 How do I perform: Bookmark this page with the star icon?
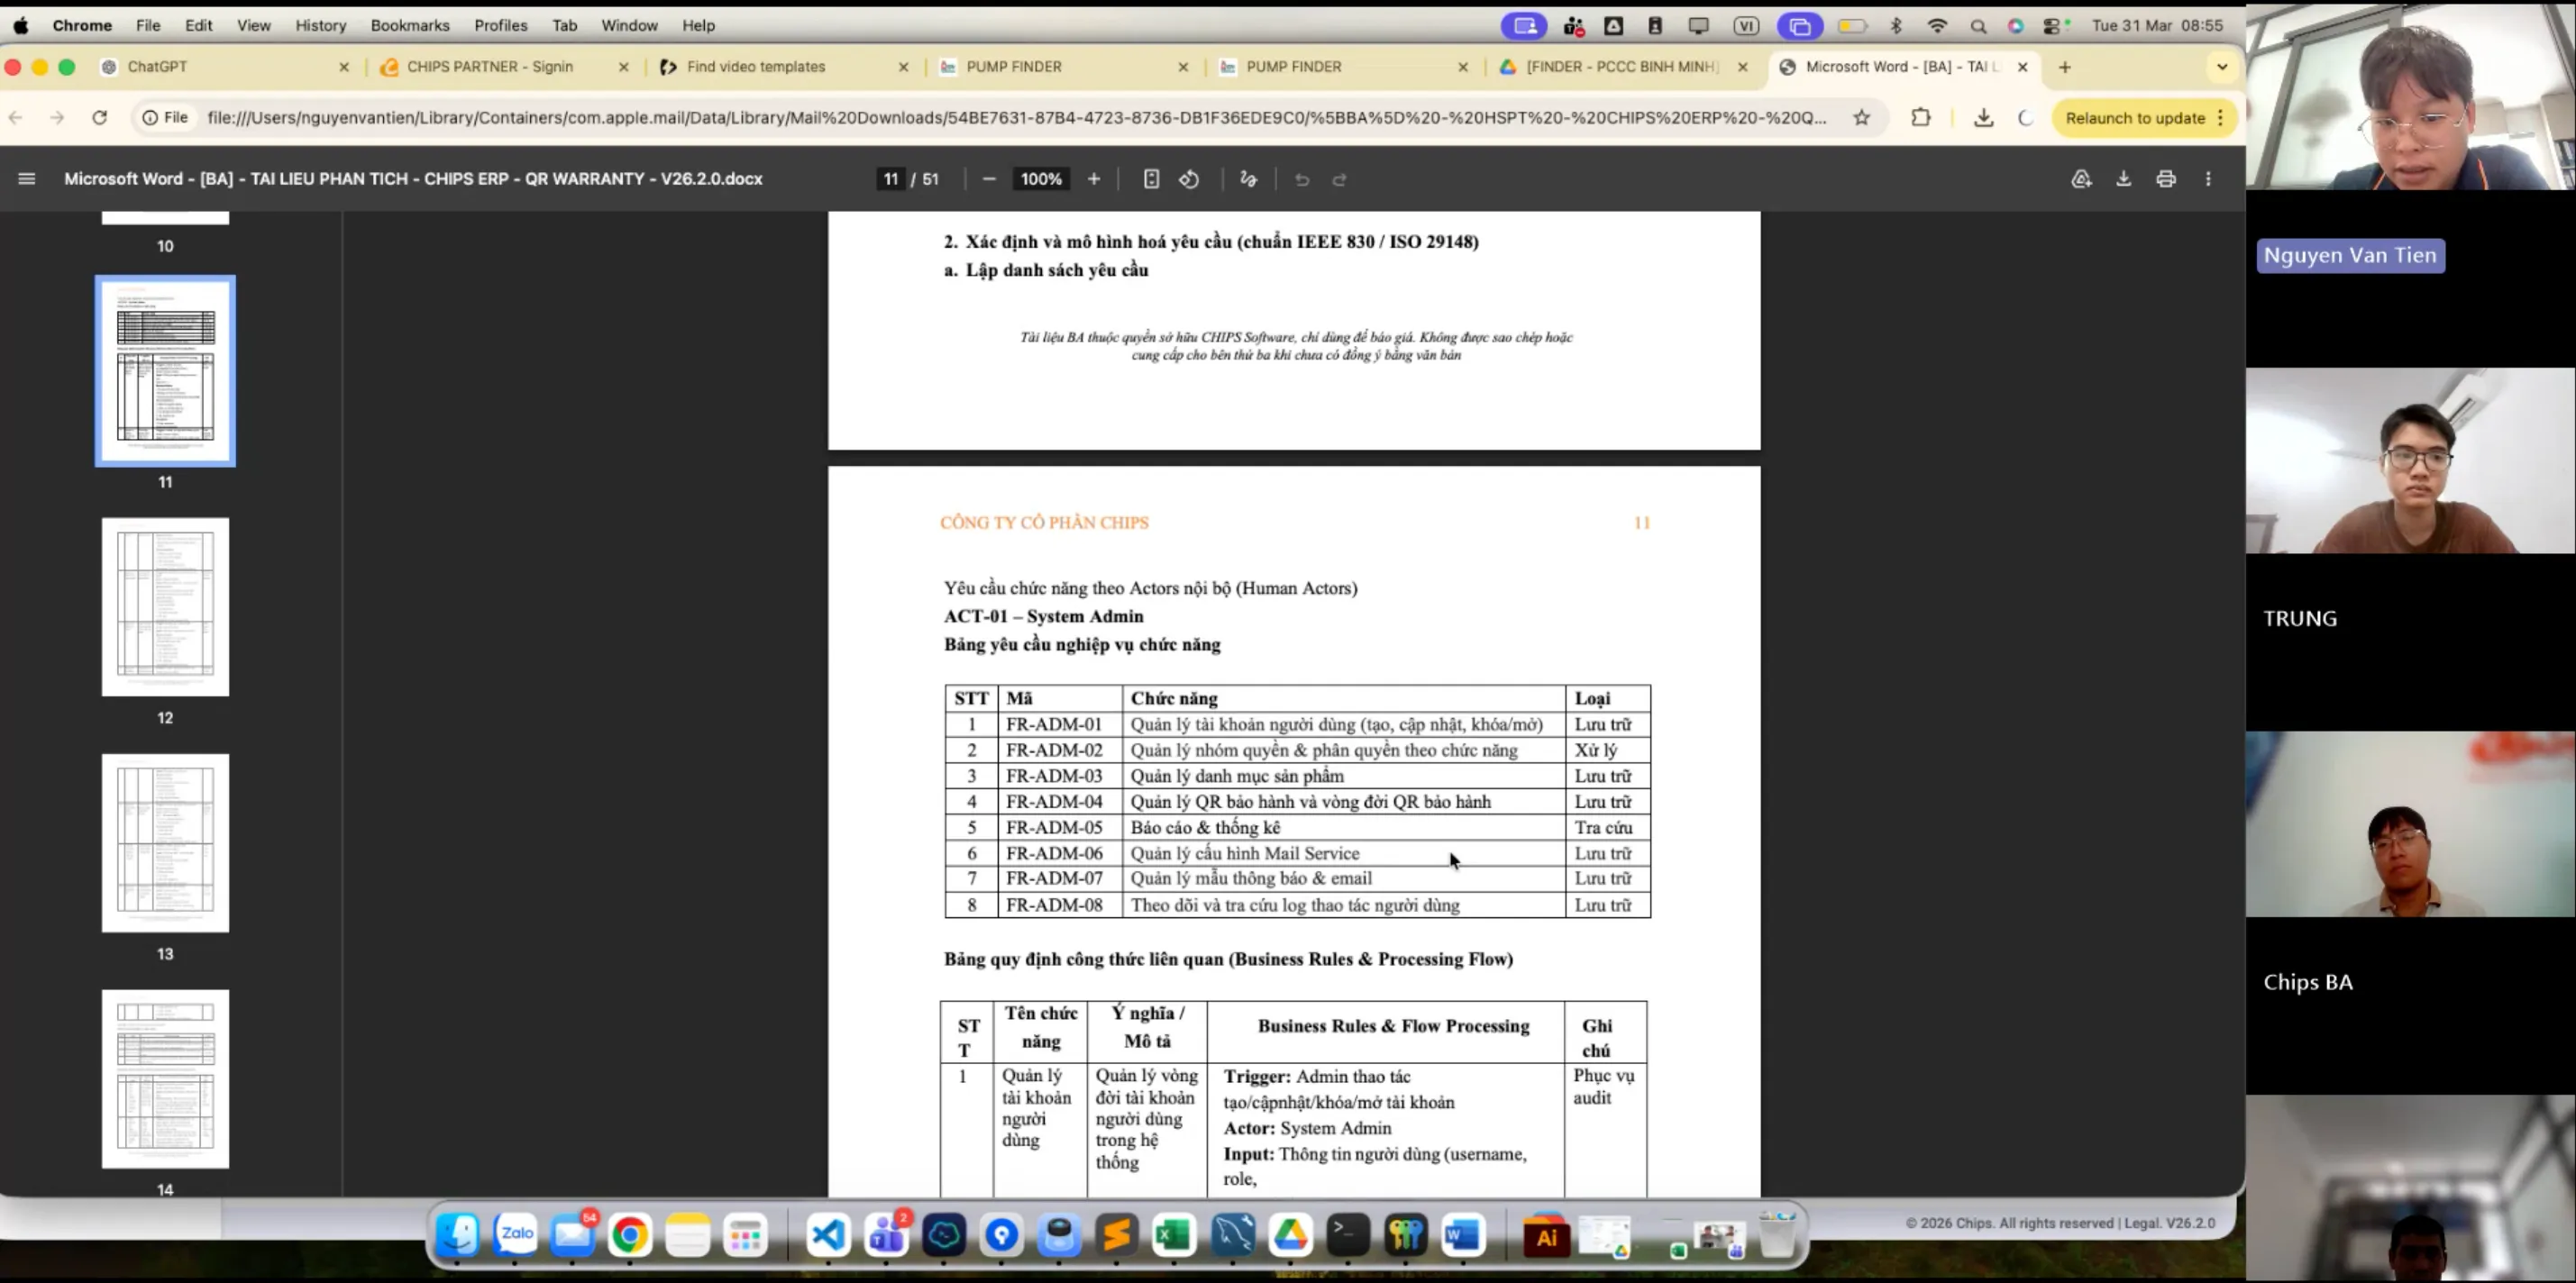1861,118
